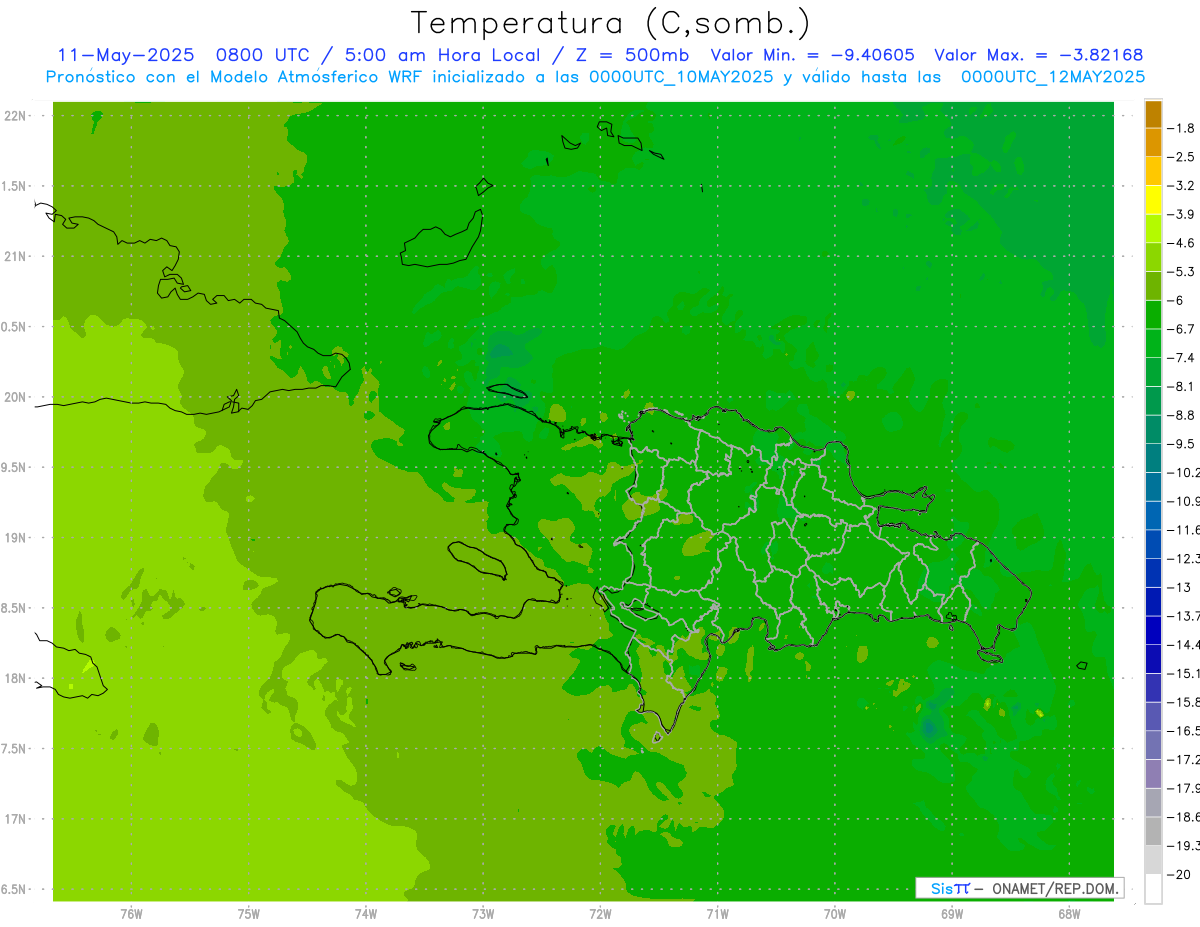Click the '72W' longitude label
The width and height of the screenshot is (1200, 927).
tap(600, 913)
